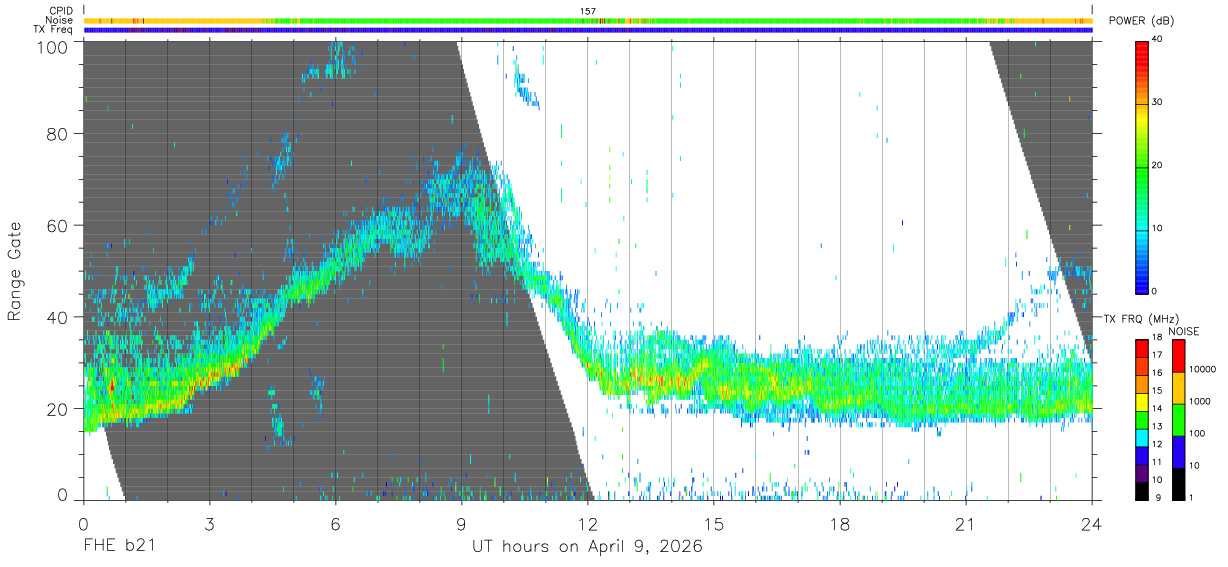Image resolution: width=1228 pixels, height=567 pixels.
Task: Click the NOISE legend title
Action: coord(1183,331)
